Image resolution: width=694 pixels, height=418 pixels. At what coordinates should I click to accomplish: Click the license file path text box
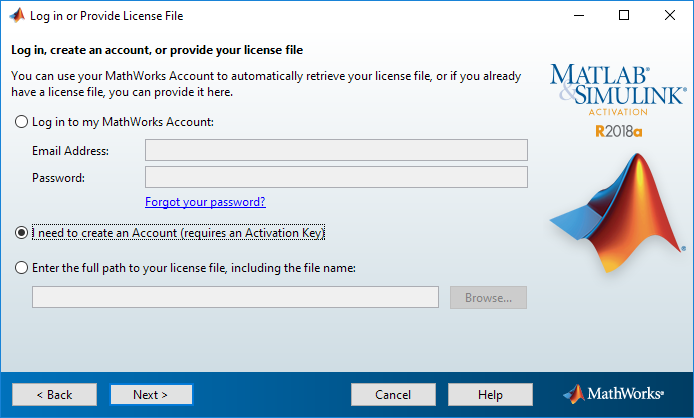click(235, 297)
